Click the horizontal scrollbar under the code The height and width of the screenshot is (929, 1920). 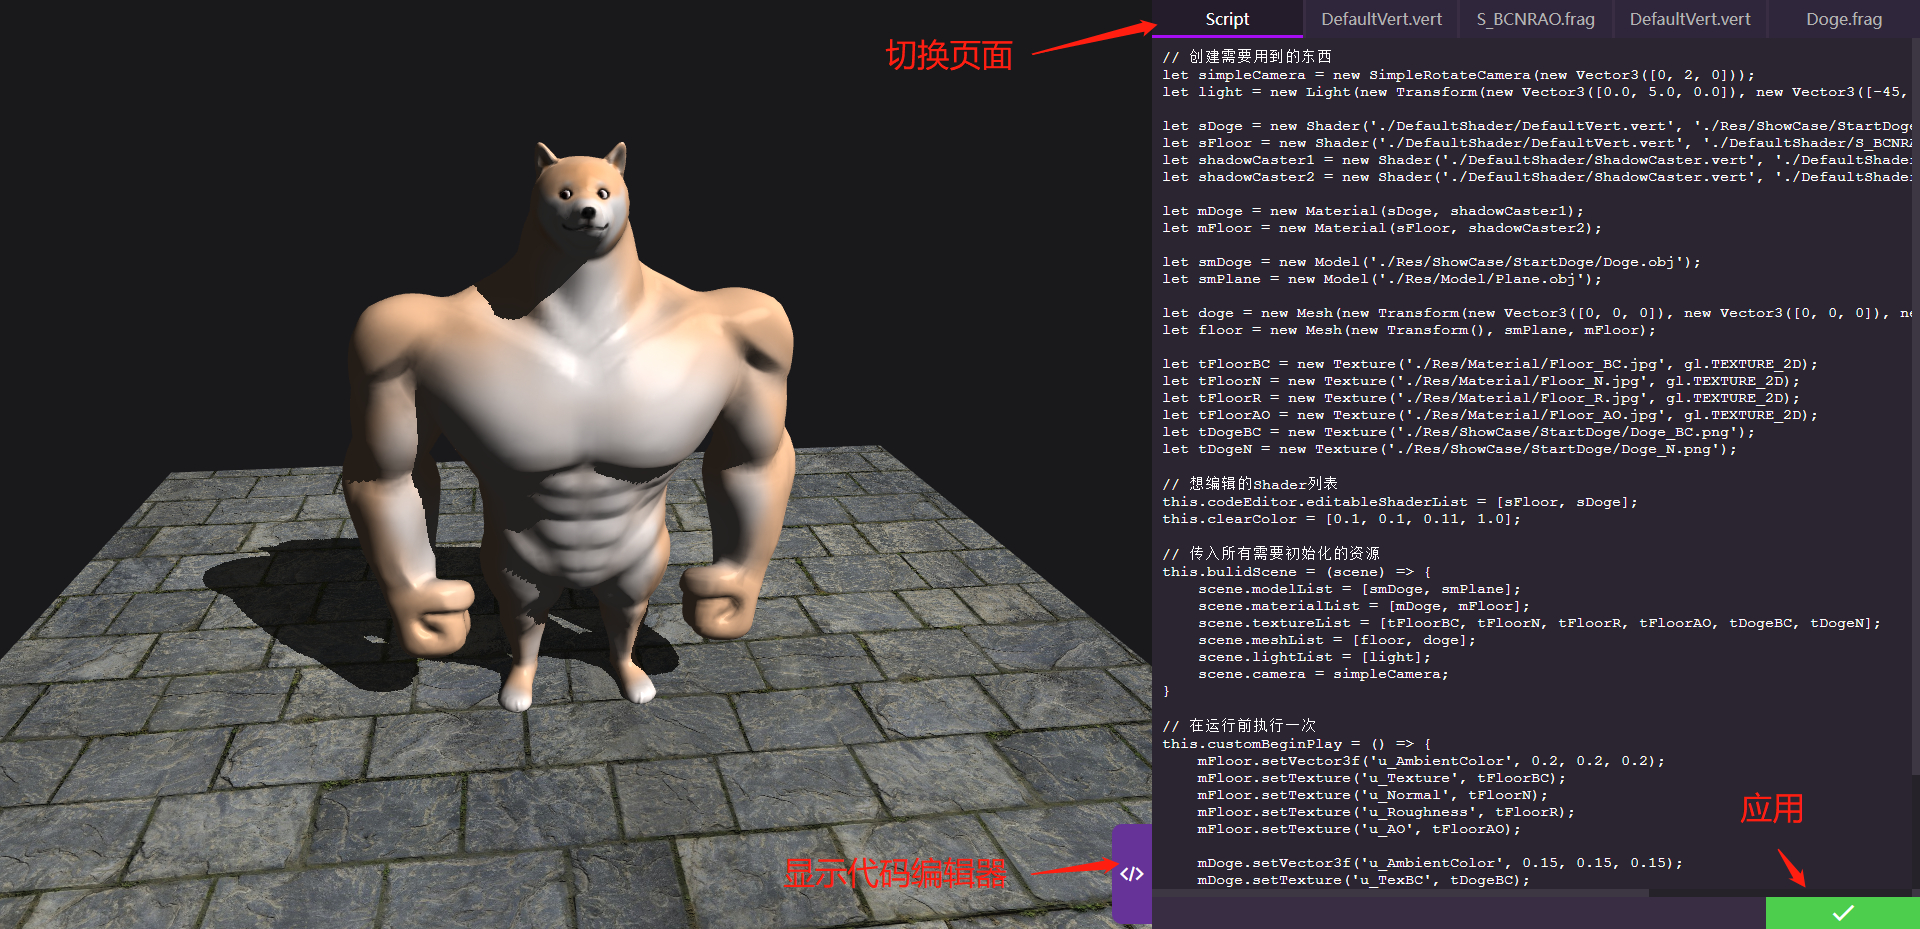coord(1400,893)
